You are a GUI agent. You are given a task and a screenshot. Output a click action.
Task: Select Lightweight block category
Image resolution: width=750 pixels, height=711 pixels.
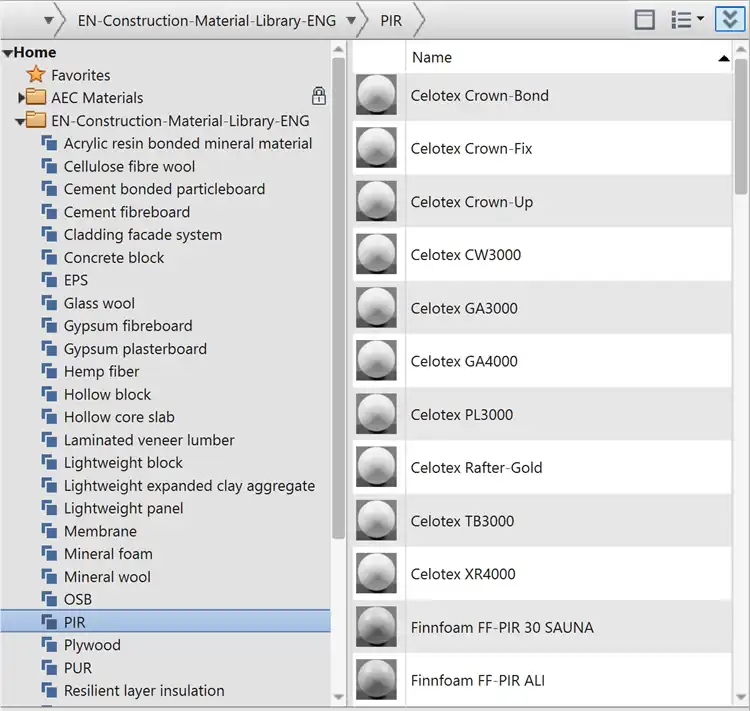pos(123,463)
